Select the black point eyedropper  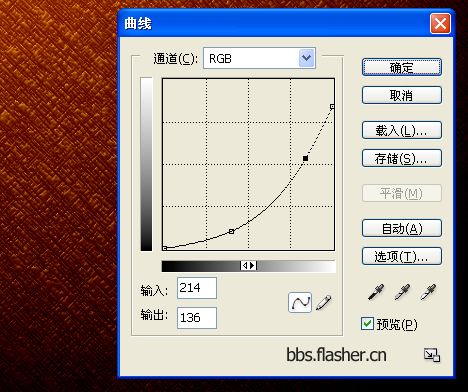pos(376,292)
